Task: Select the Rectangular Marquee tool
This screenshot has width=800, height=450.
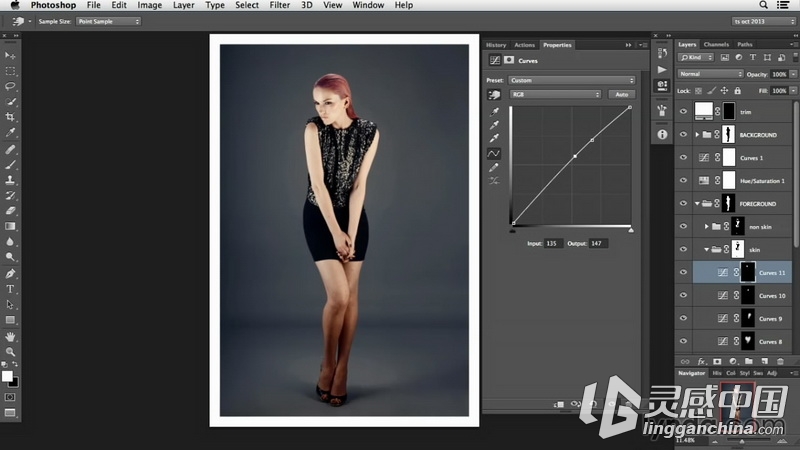Action: [10, 71]
